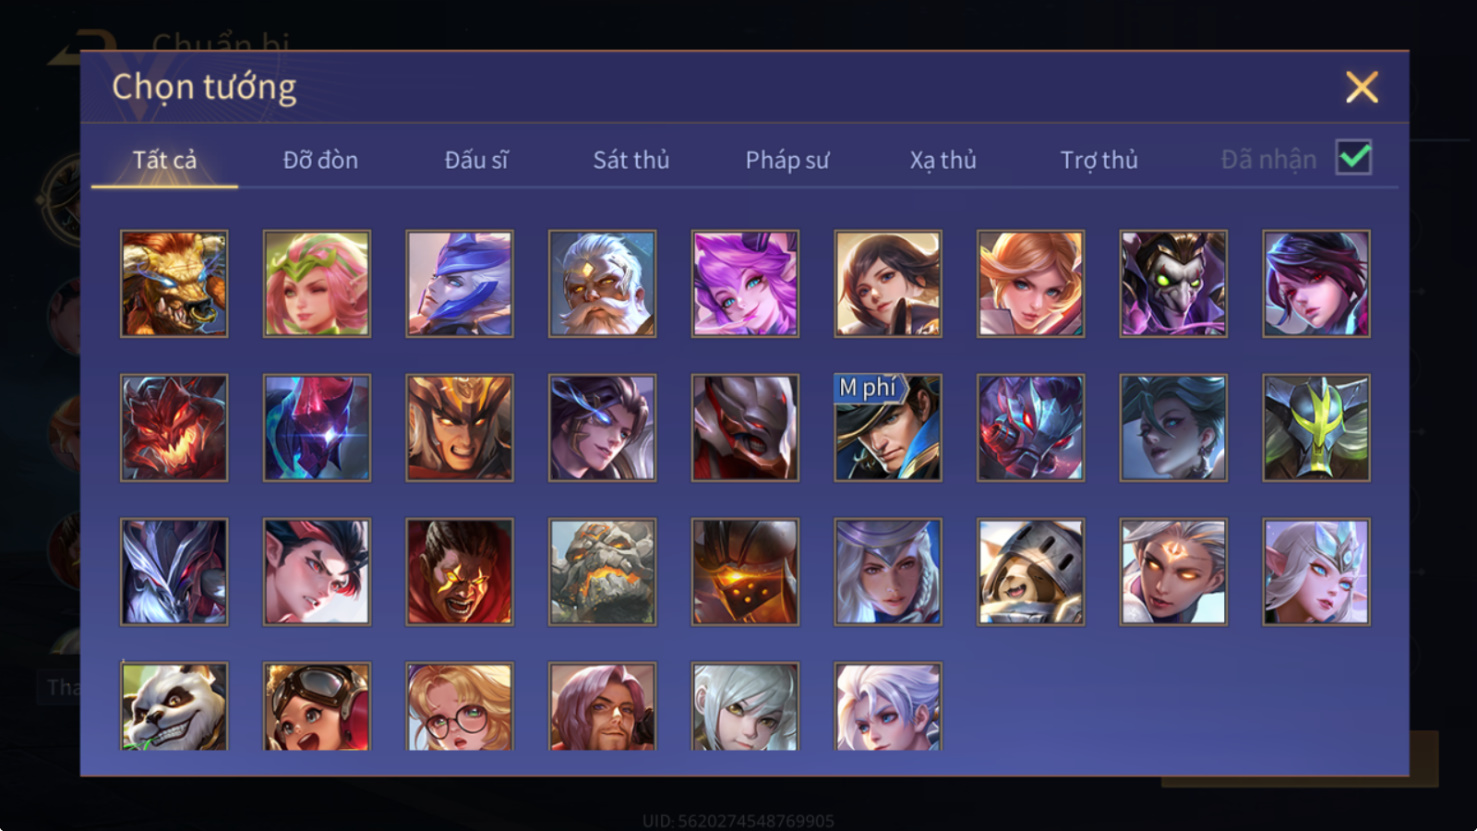Select the orange bull beast hero portrait
This screenshot has height=831, width=1477.
(x=174, y=284)
